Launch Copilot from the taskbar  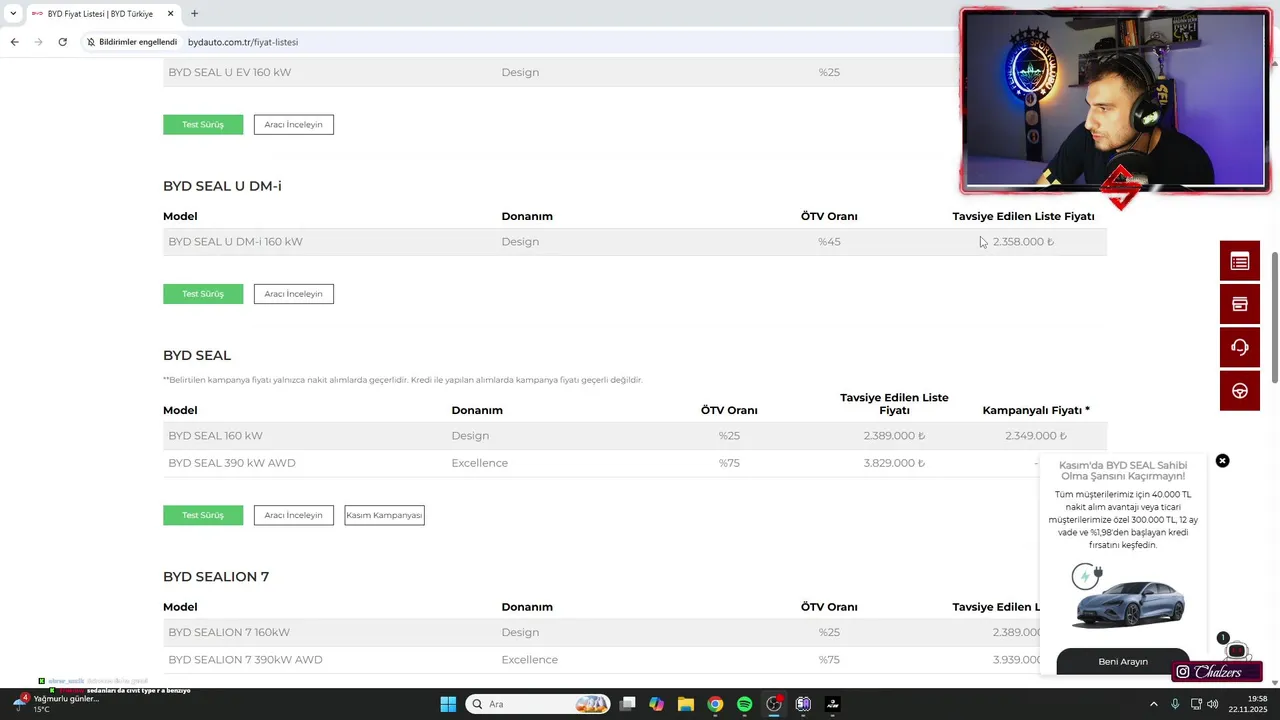656,704
